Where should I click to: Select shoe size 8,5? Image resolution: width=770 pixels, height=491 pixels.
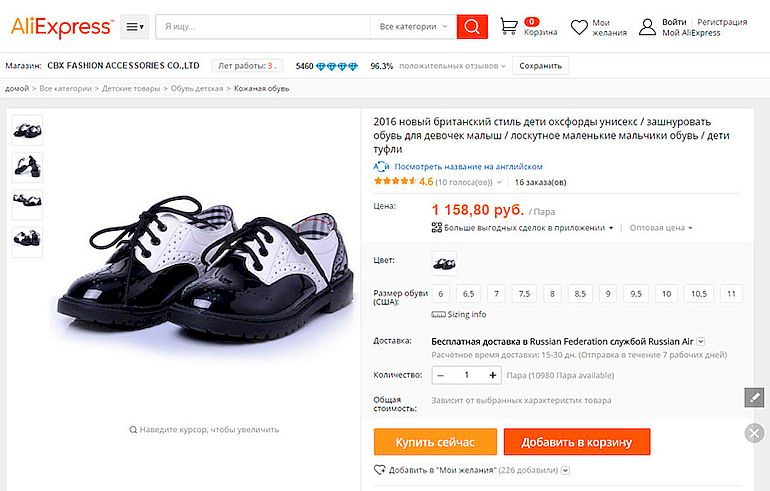[x=580, y=294]
